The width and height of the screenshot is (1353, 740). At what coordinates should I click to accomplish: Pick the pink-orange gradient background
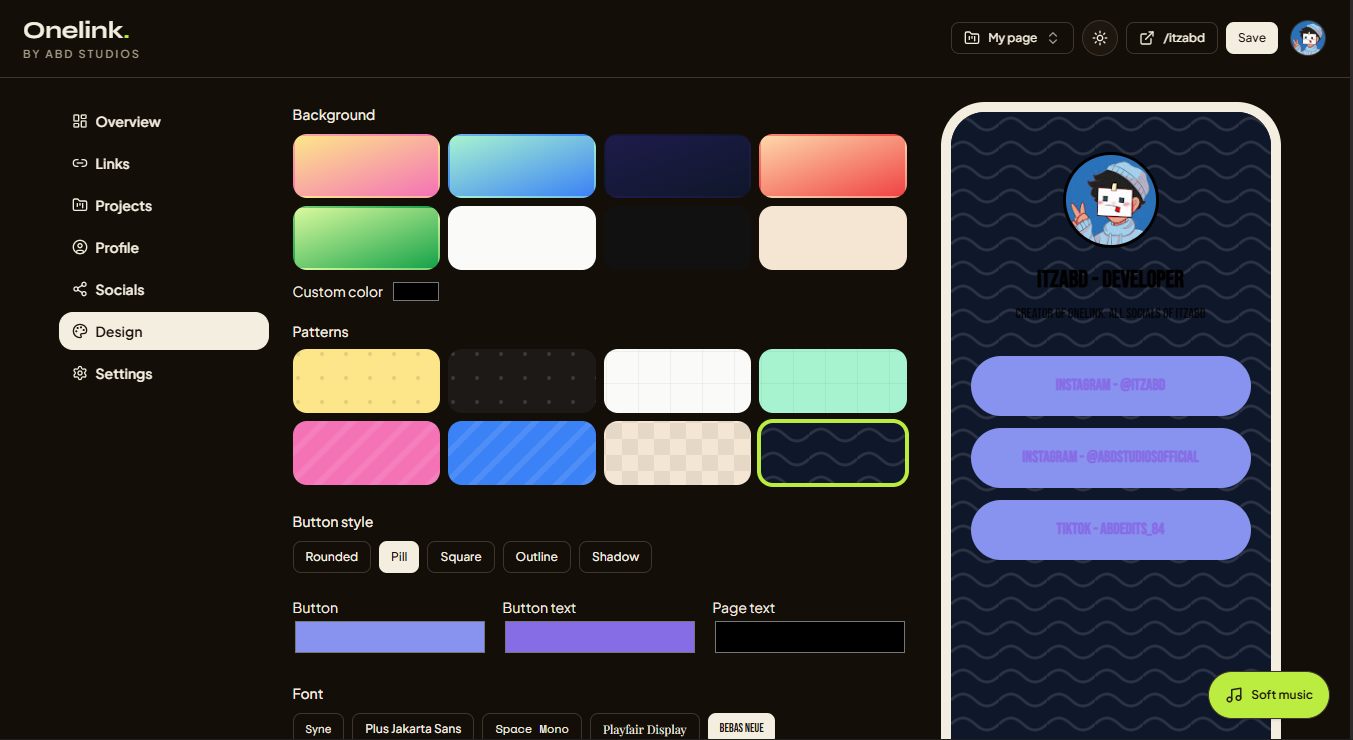pyautogui.click(x=366, y=166)
